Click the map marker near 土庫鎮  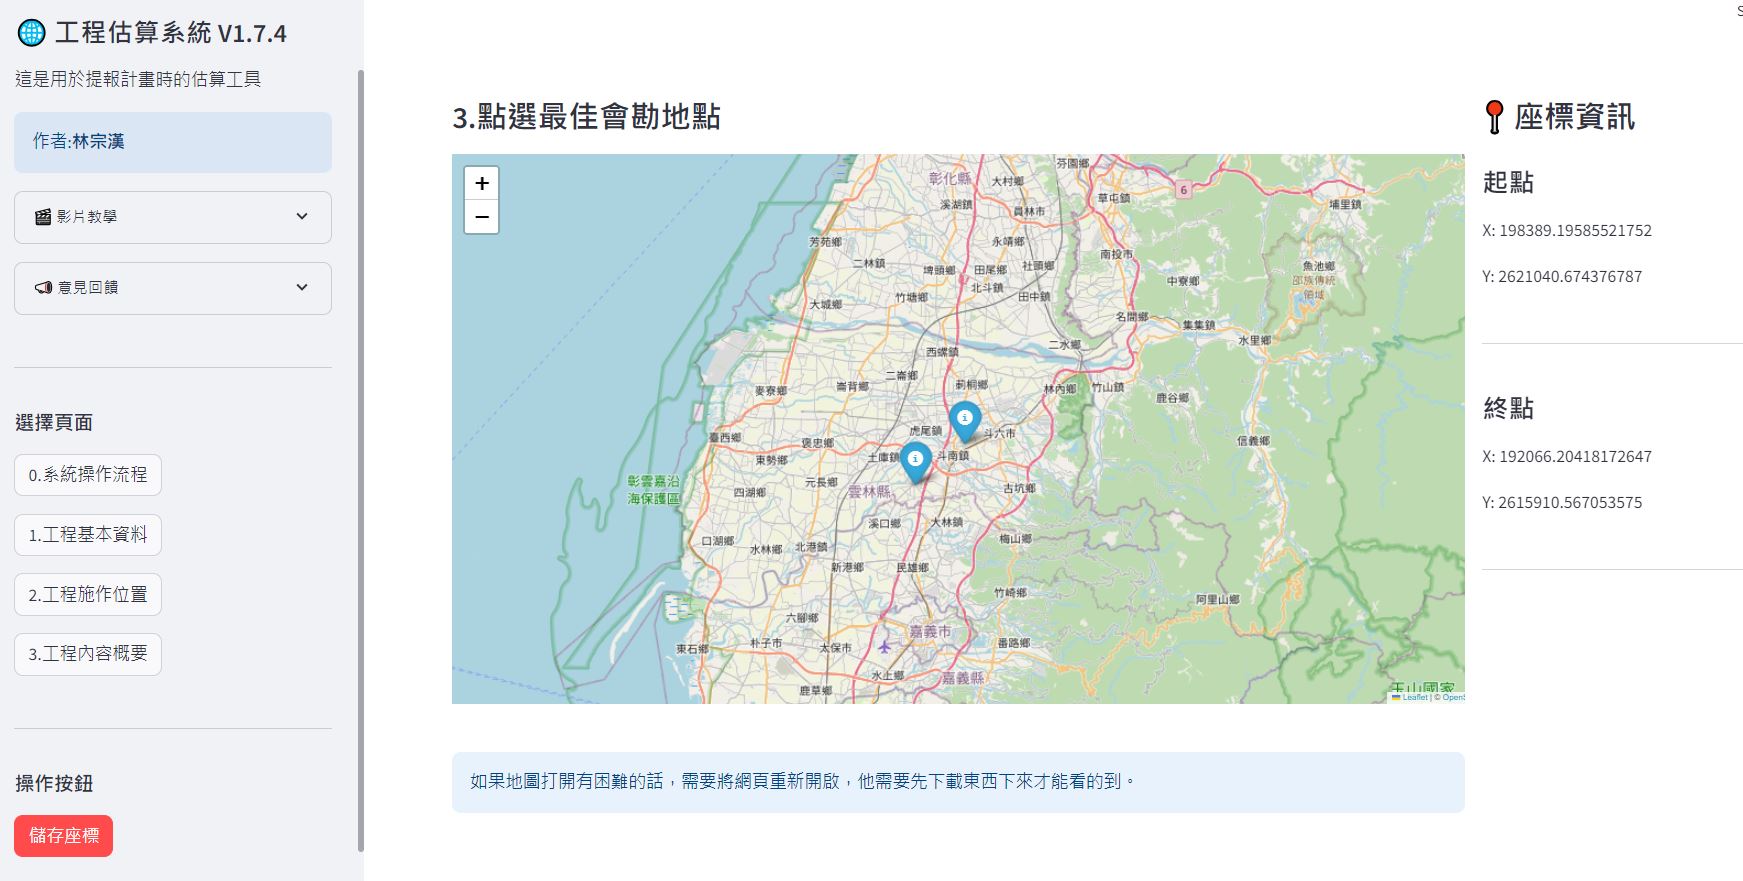click(x=915, y=460)
